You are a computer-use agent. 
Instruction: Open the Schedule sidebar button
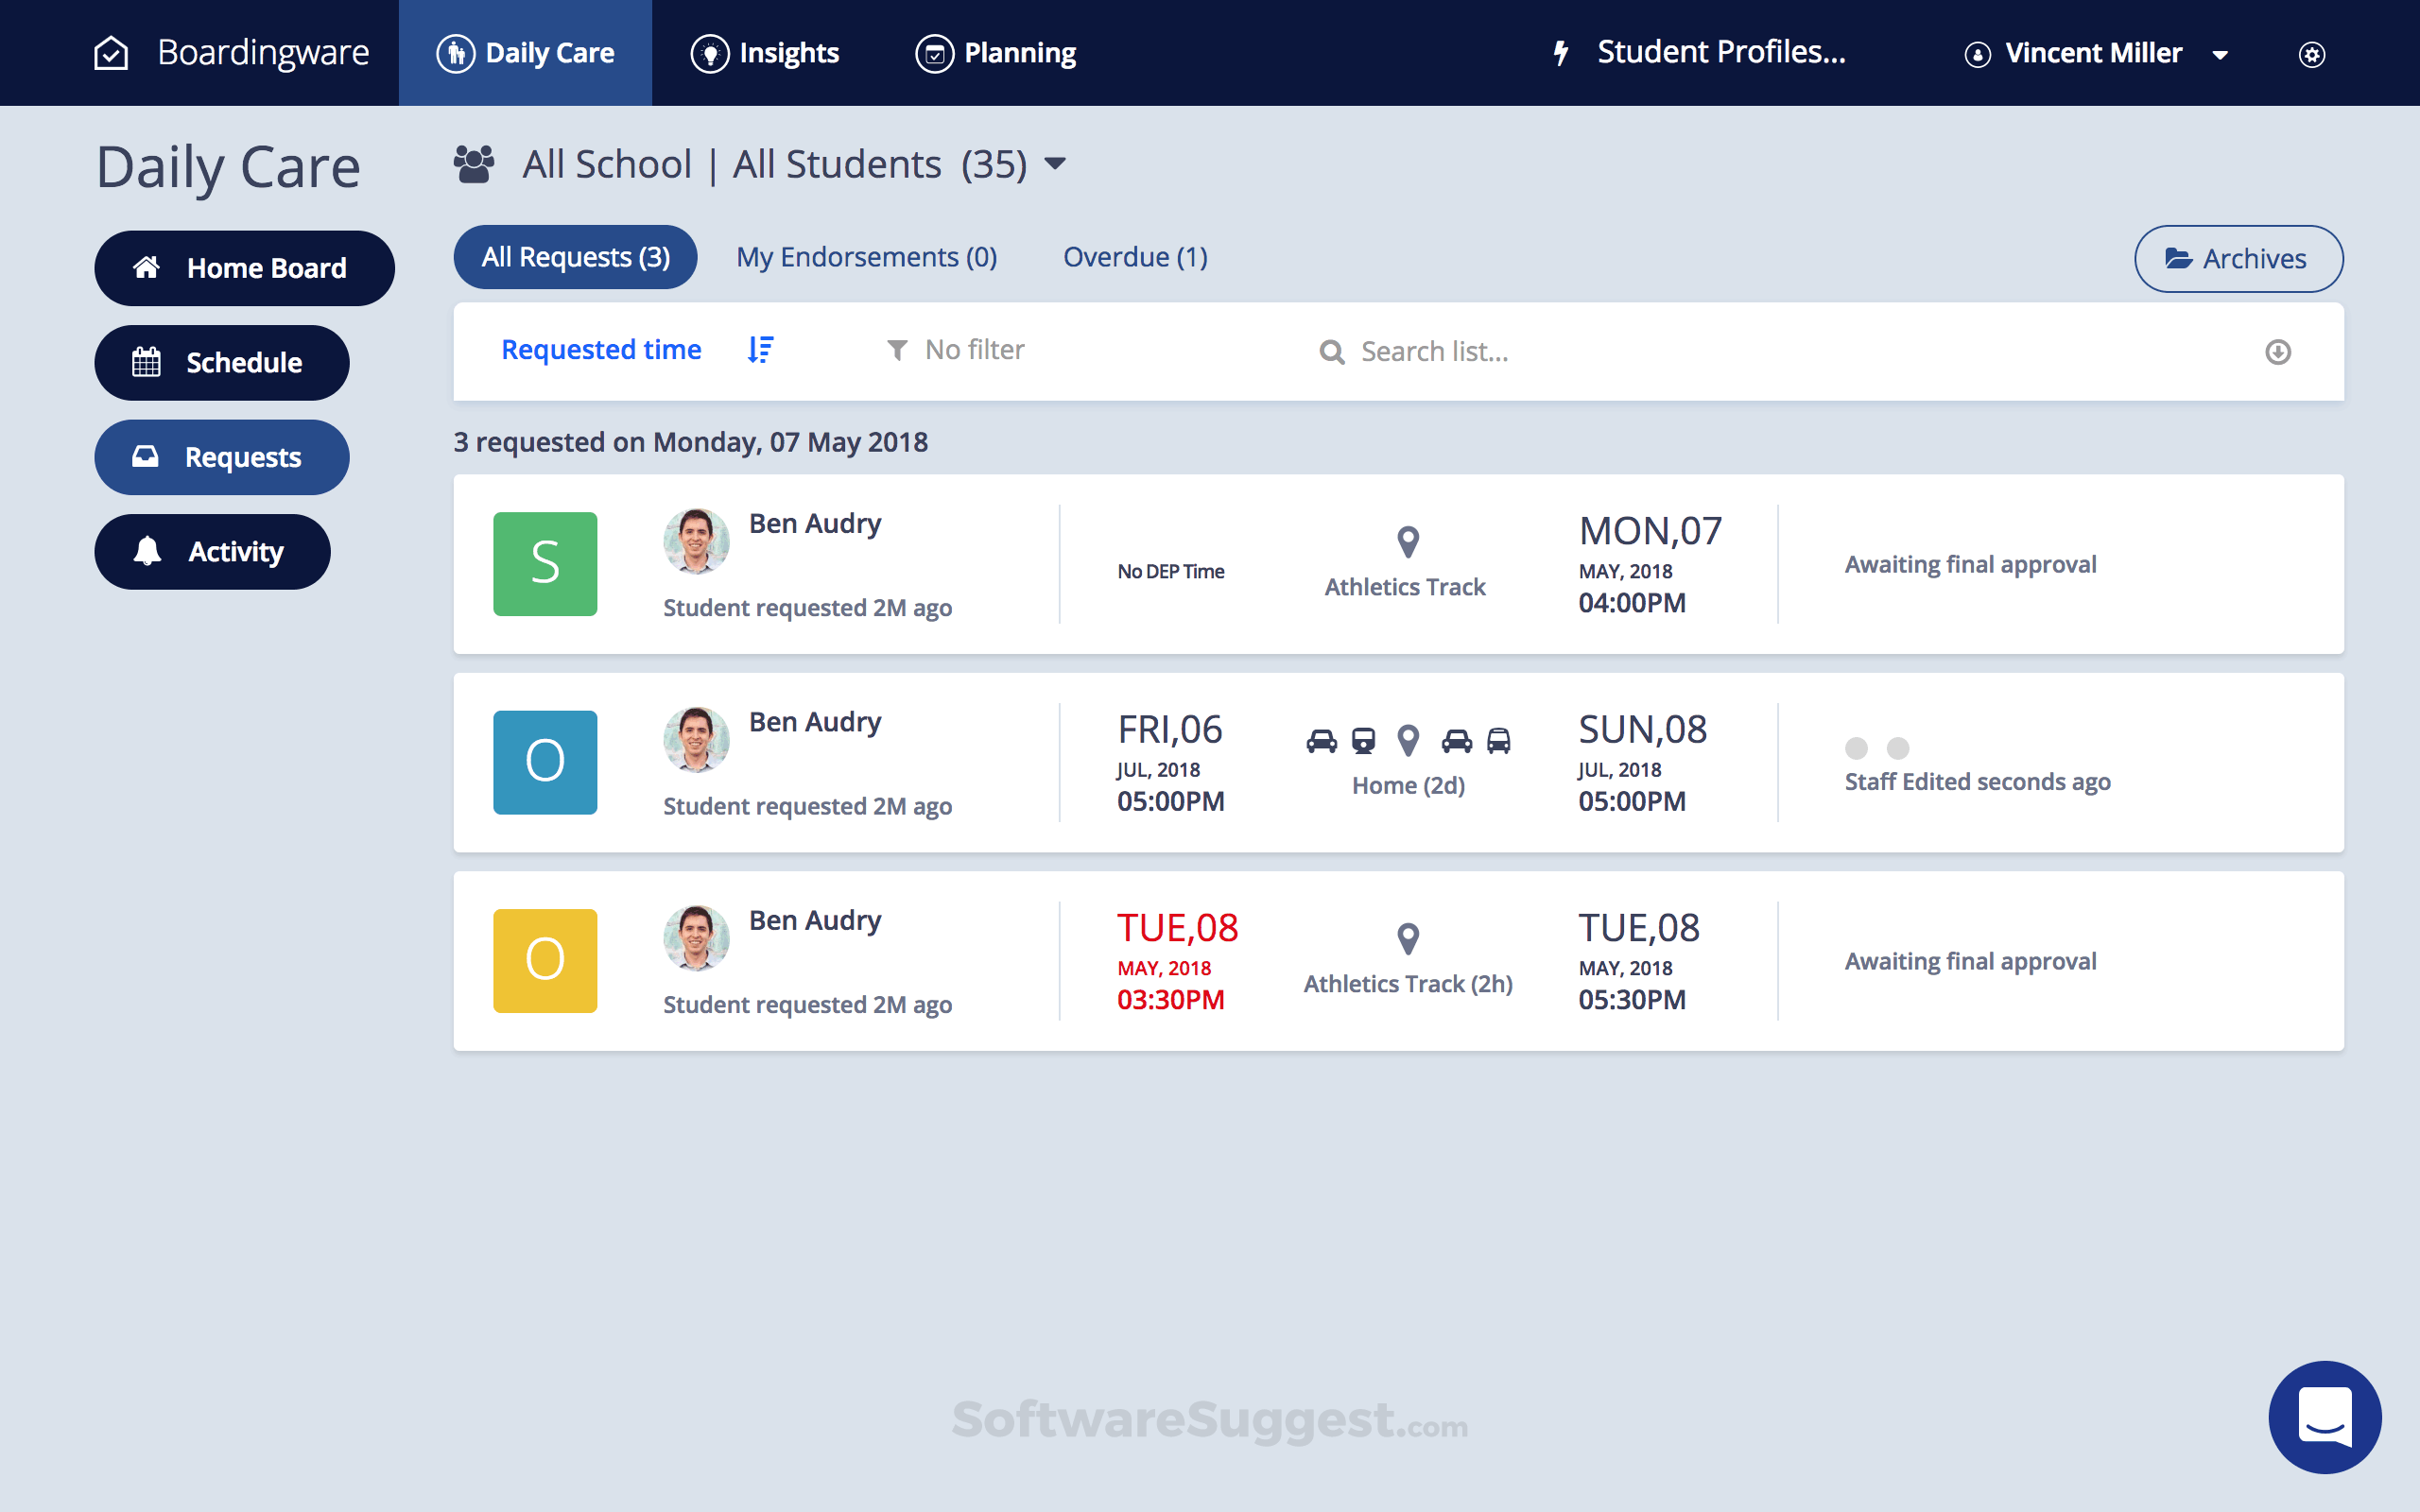(221, 362)
